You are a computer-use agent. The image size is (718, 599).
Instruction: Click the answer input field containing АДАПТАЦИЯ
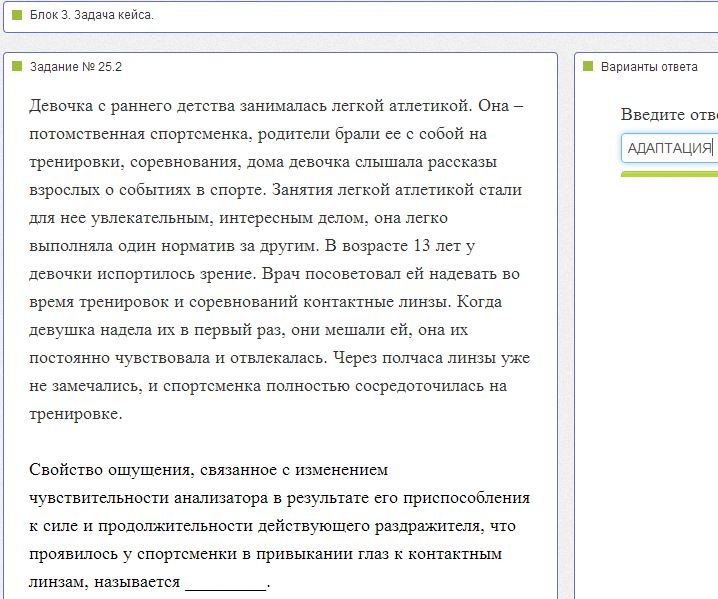(x=669, y=148)
